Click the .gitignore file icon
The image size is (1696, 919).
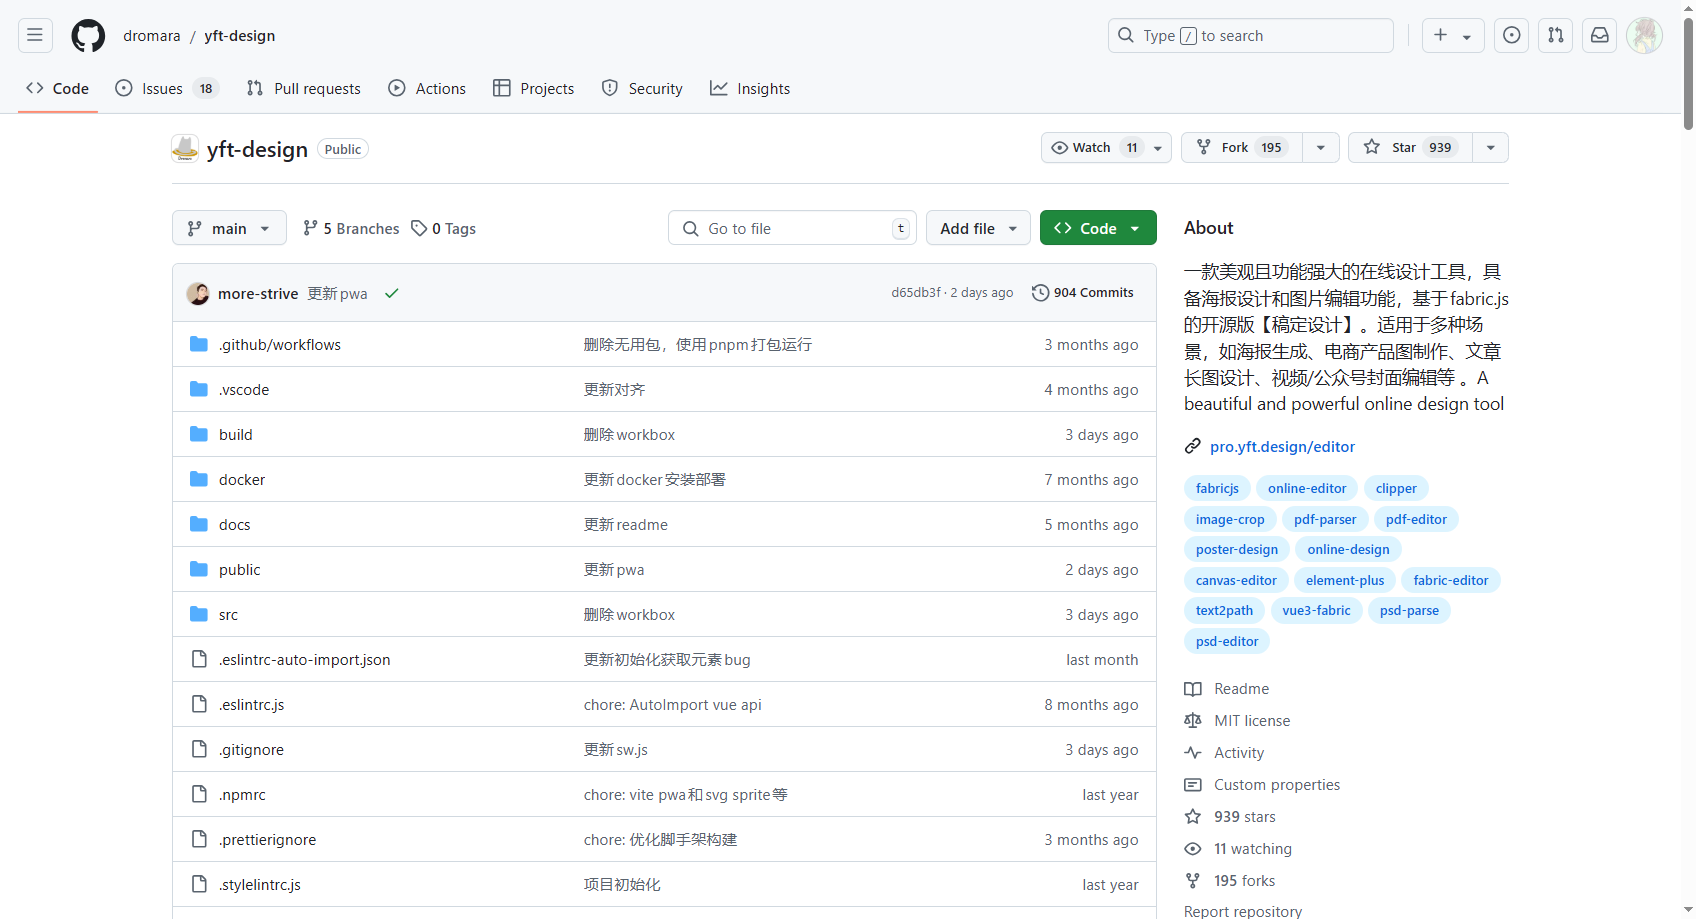click(199, 749)
